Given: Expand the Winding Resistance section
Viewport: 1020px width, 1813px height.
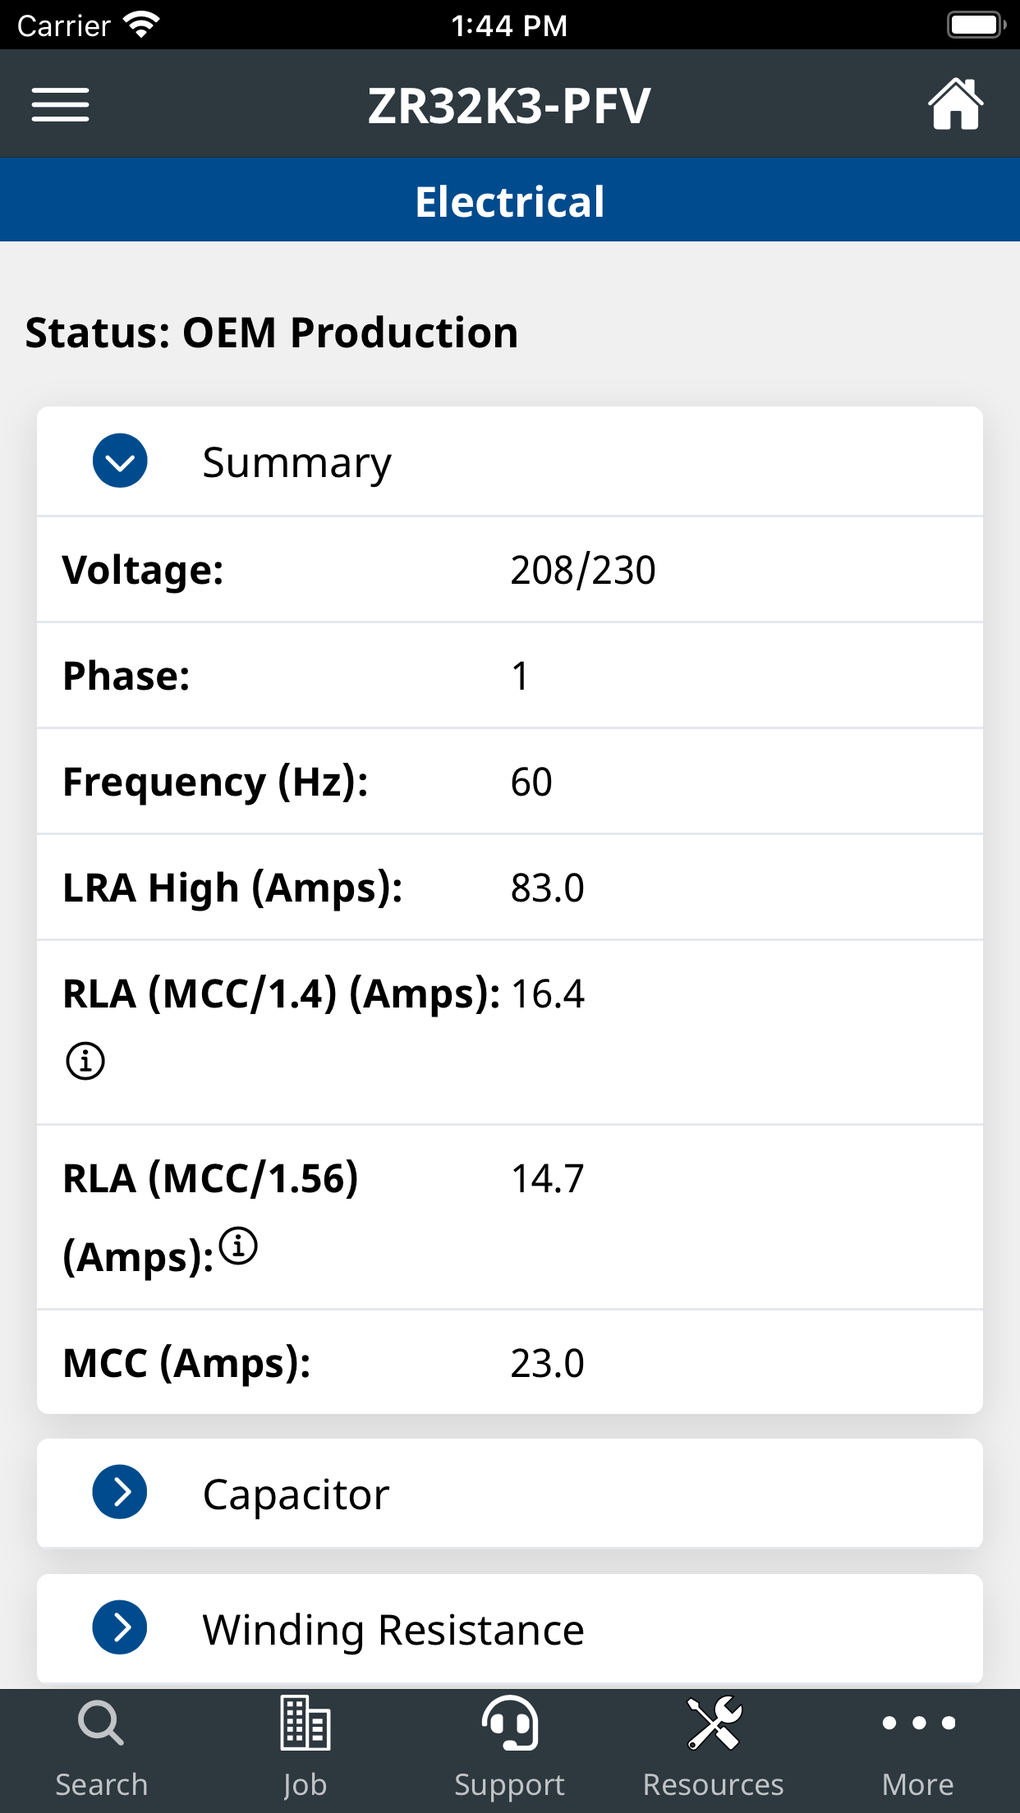Looking at the screenshot, I should click(120, 1627).
